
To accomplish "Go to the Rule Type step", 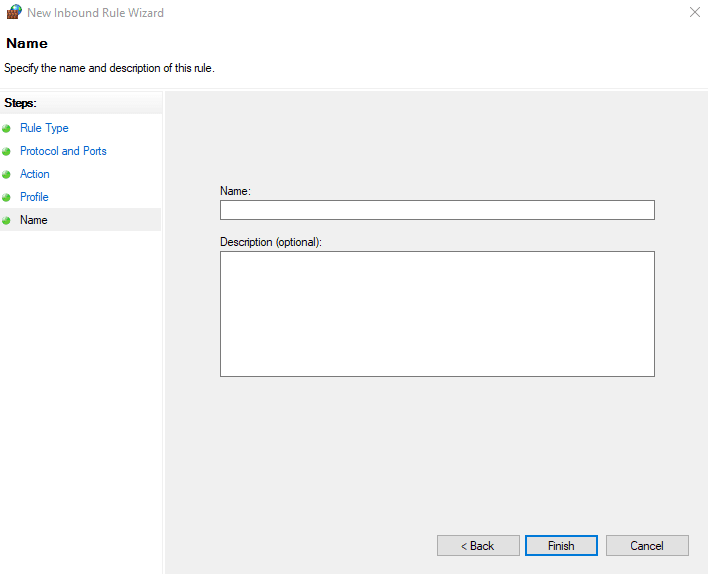I will [44, 128].
